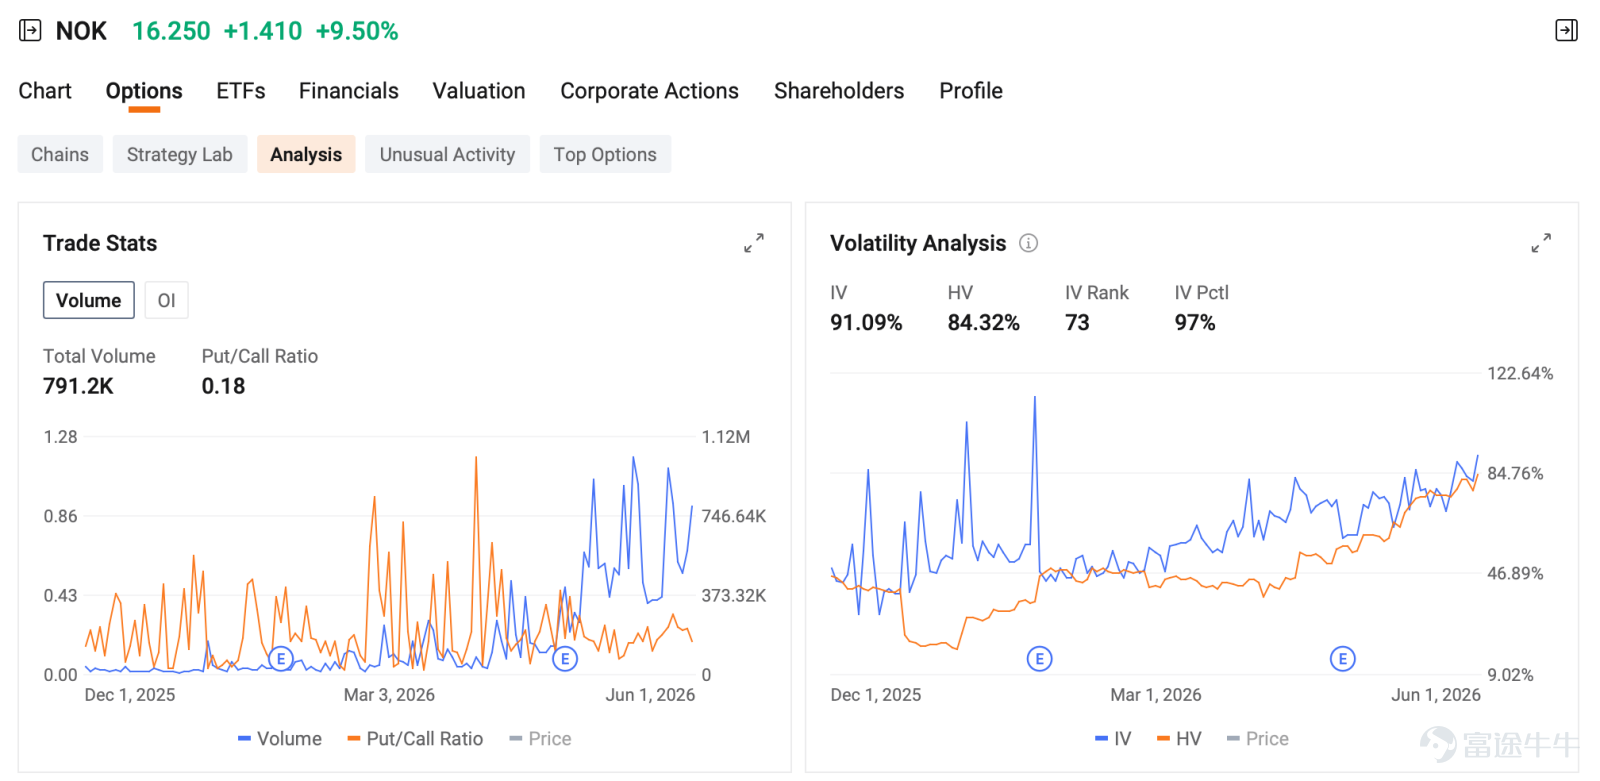1600x781 pixels.
Task: Click the Put/Call Ratio value 0.18
Action: (x=223, y=386)
